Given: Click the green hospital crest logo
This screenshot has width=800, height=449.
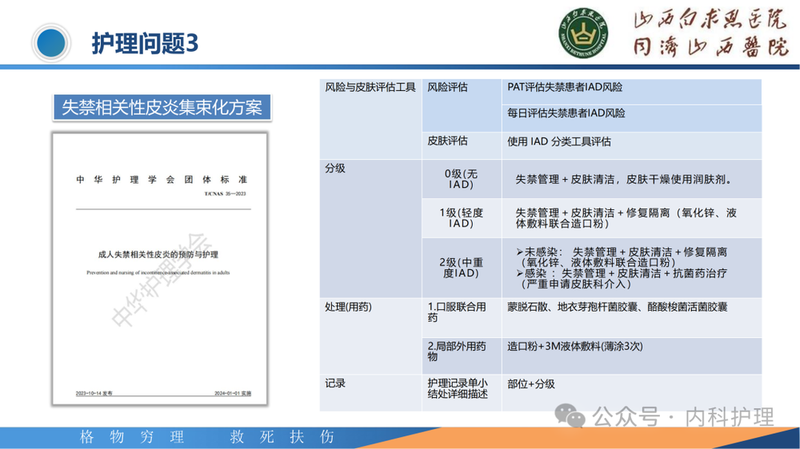Looking at the screenshot, I should tap(583, 33).
